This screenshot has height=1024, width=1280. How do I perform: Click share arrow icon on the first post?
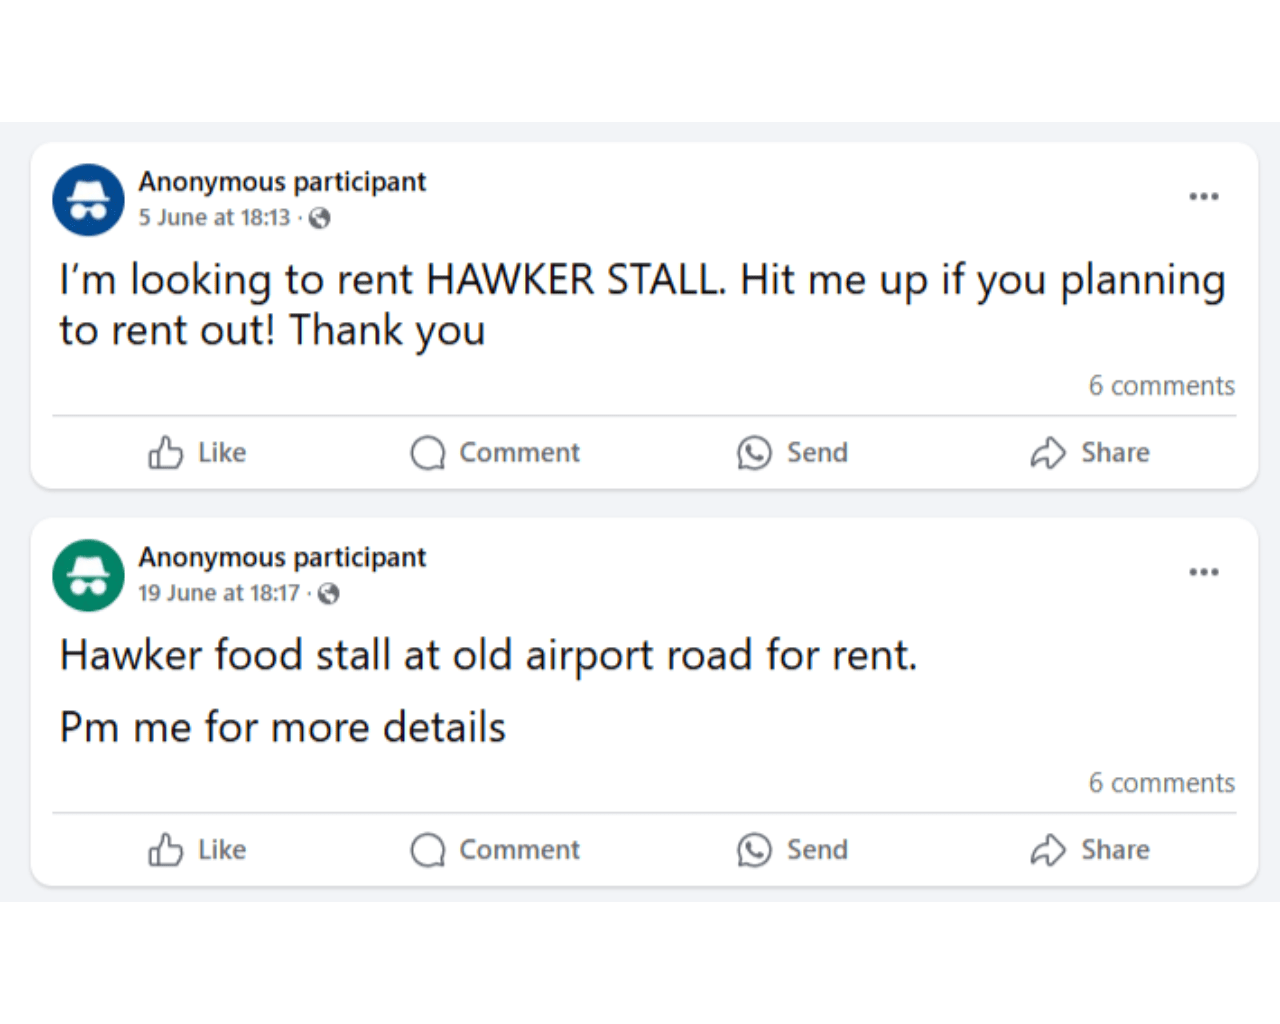click(1048, 453)
